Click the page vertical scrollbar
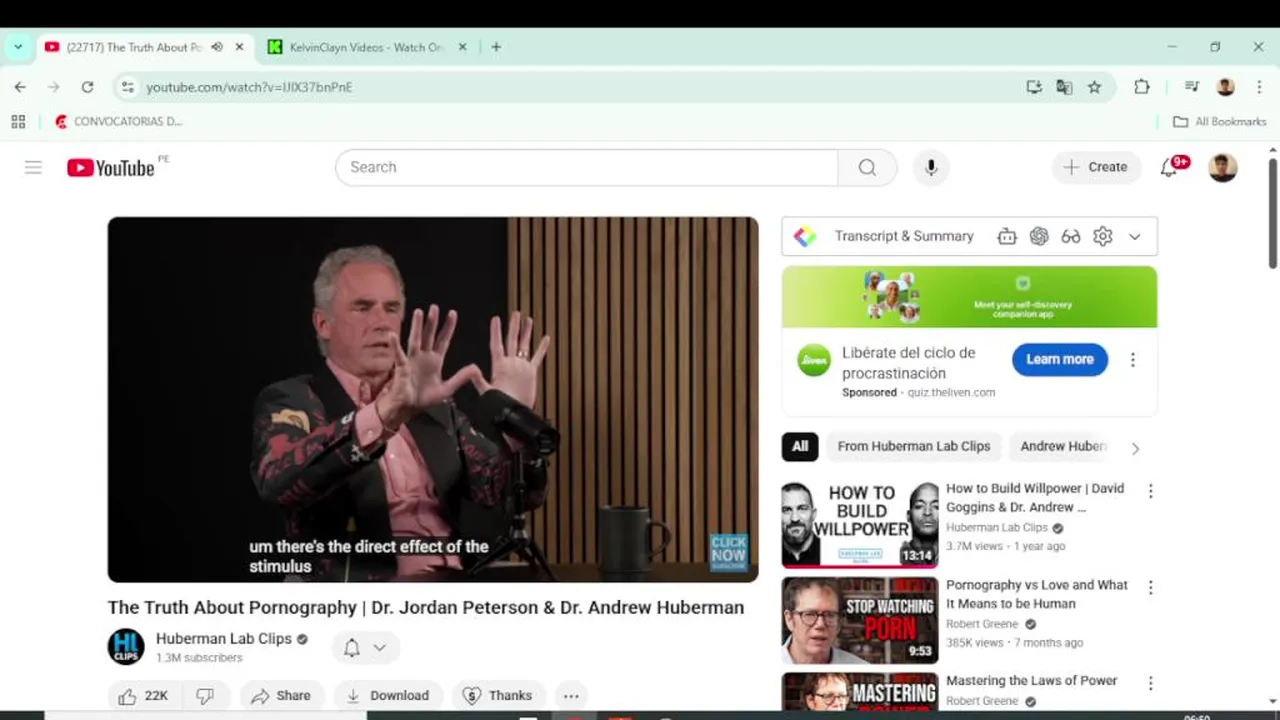 (x=1272, y=213)
